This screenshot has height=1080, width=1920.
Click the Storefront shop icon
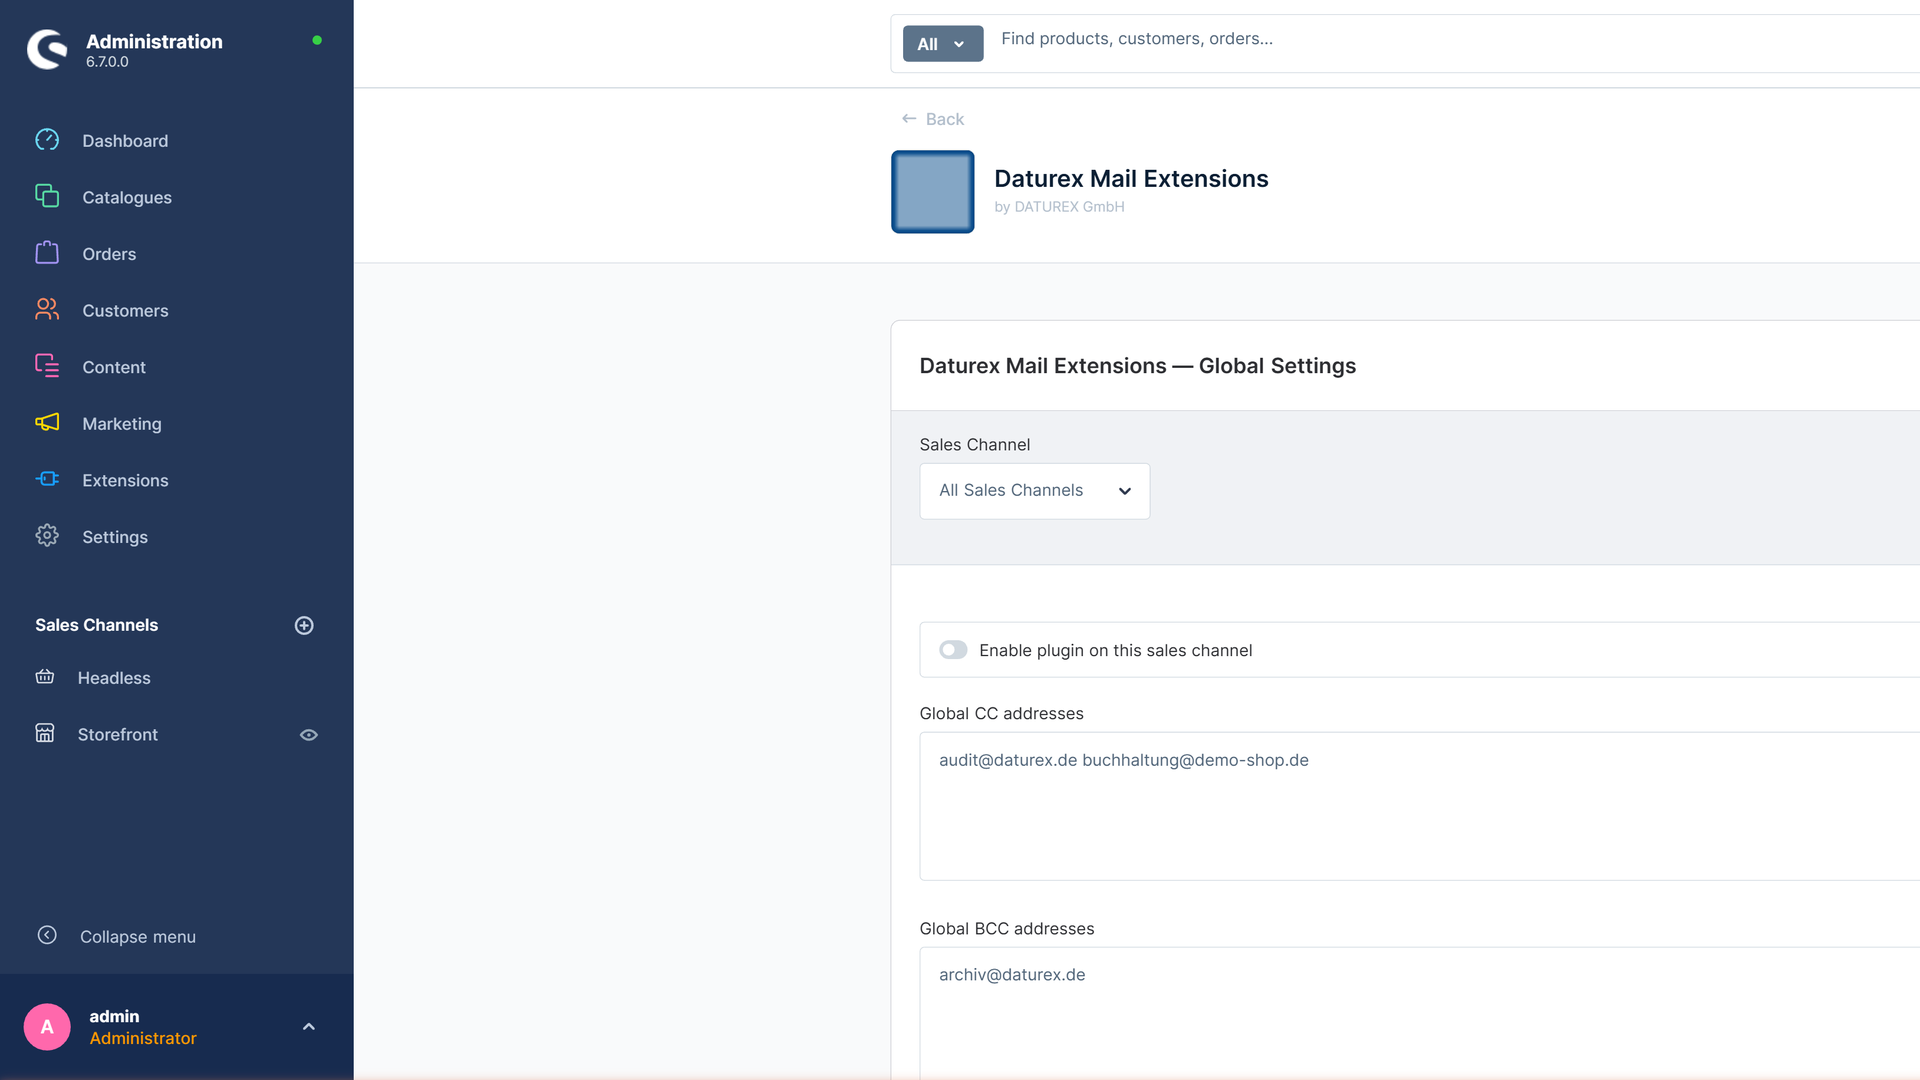pyautogui.click(x=45, y=733)
